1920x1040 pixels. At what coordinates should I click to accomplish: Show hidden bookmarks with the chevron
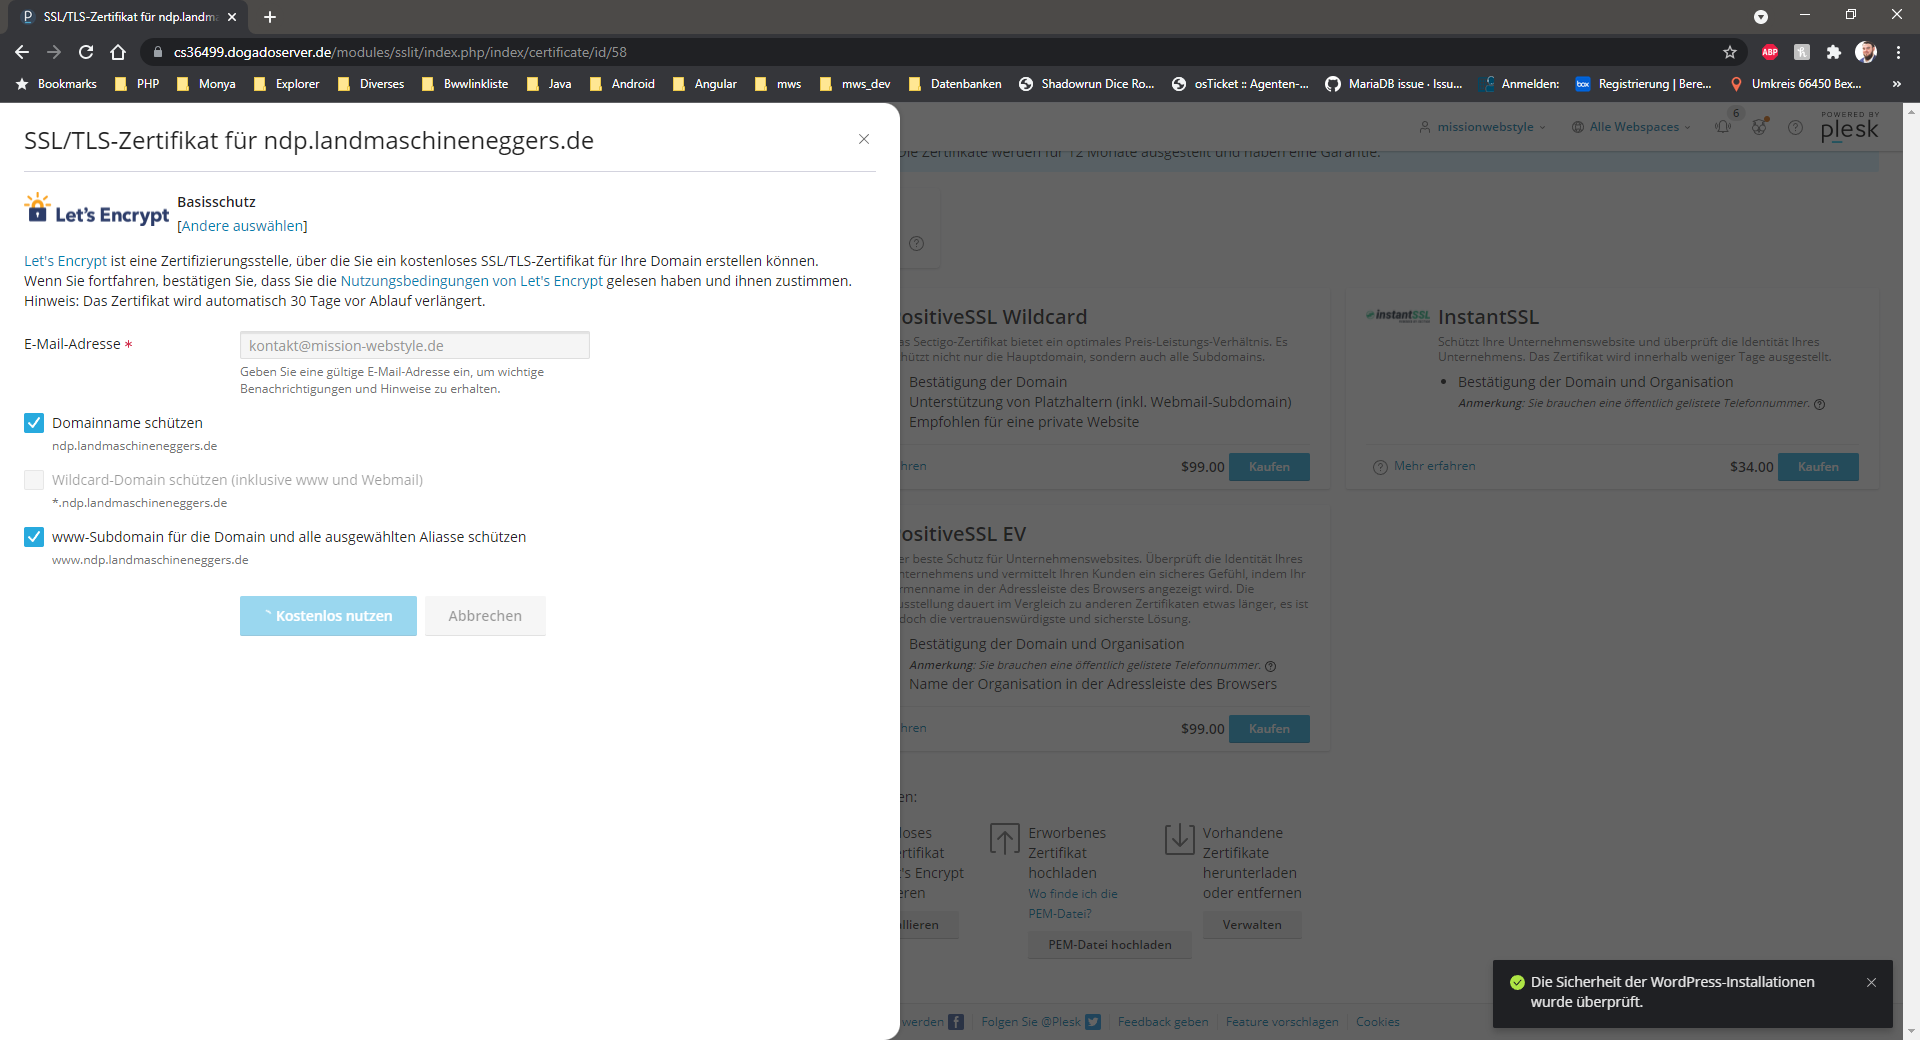click(1896, 84)
